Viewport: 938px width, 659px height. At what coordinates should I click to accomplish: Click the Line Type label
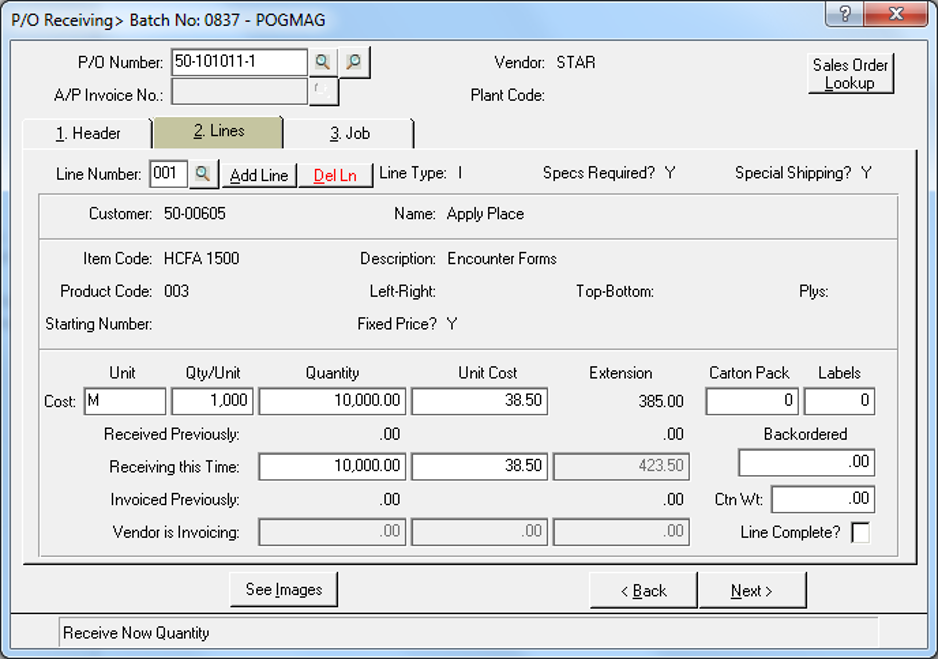(413, 173)
